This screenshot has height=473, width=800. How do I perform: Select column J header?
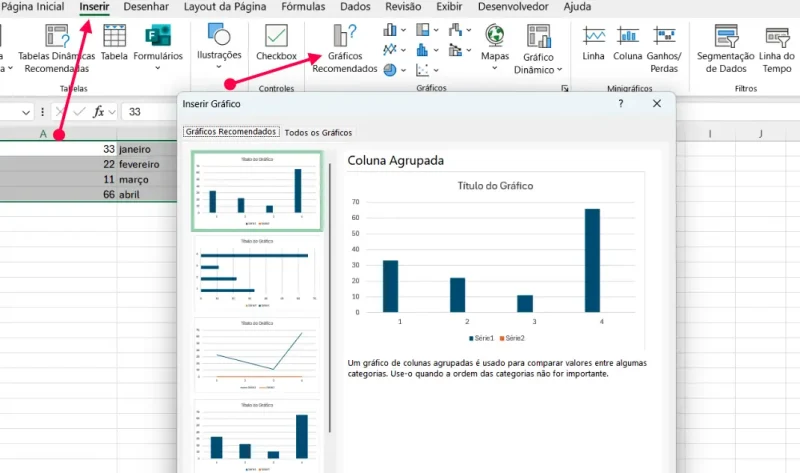pos(761,134)
